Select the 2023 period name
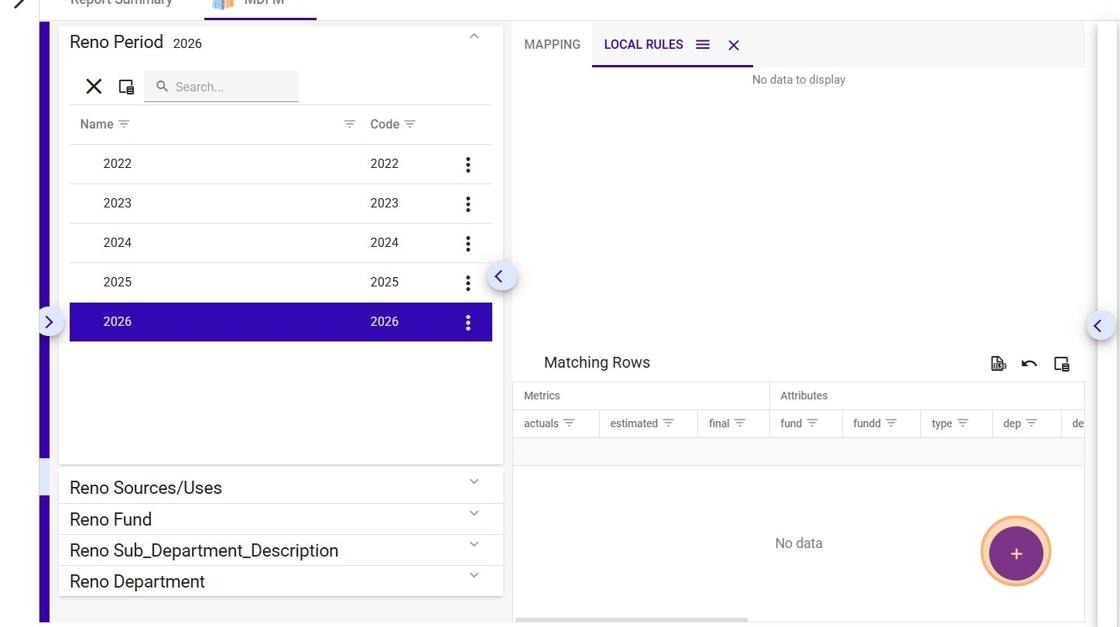The image size is (1120, 627). [117, 203]
